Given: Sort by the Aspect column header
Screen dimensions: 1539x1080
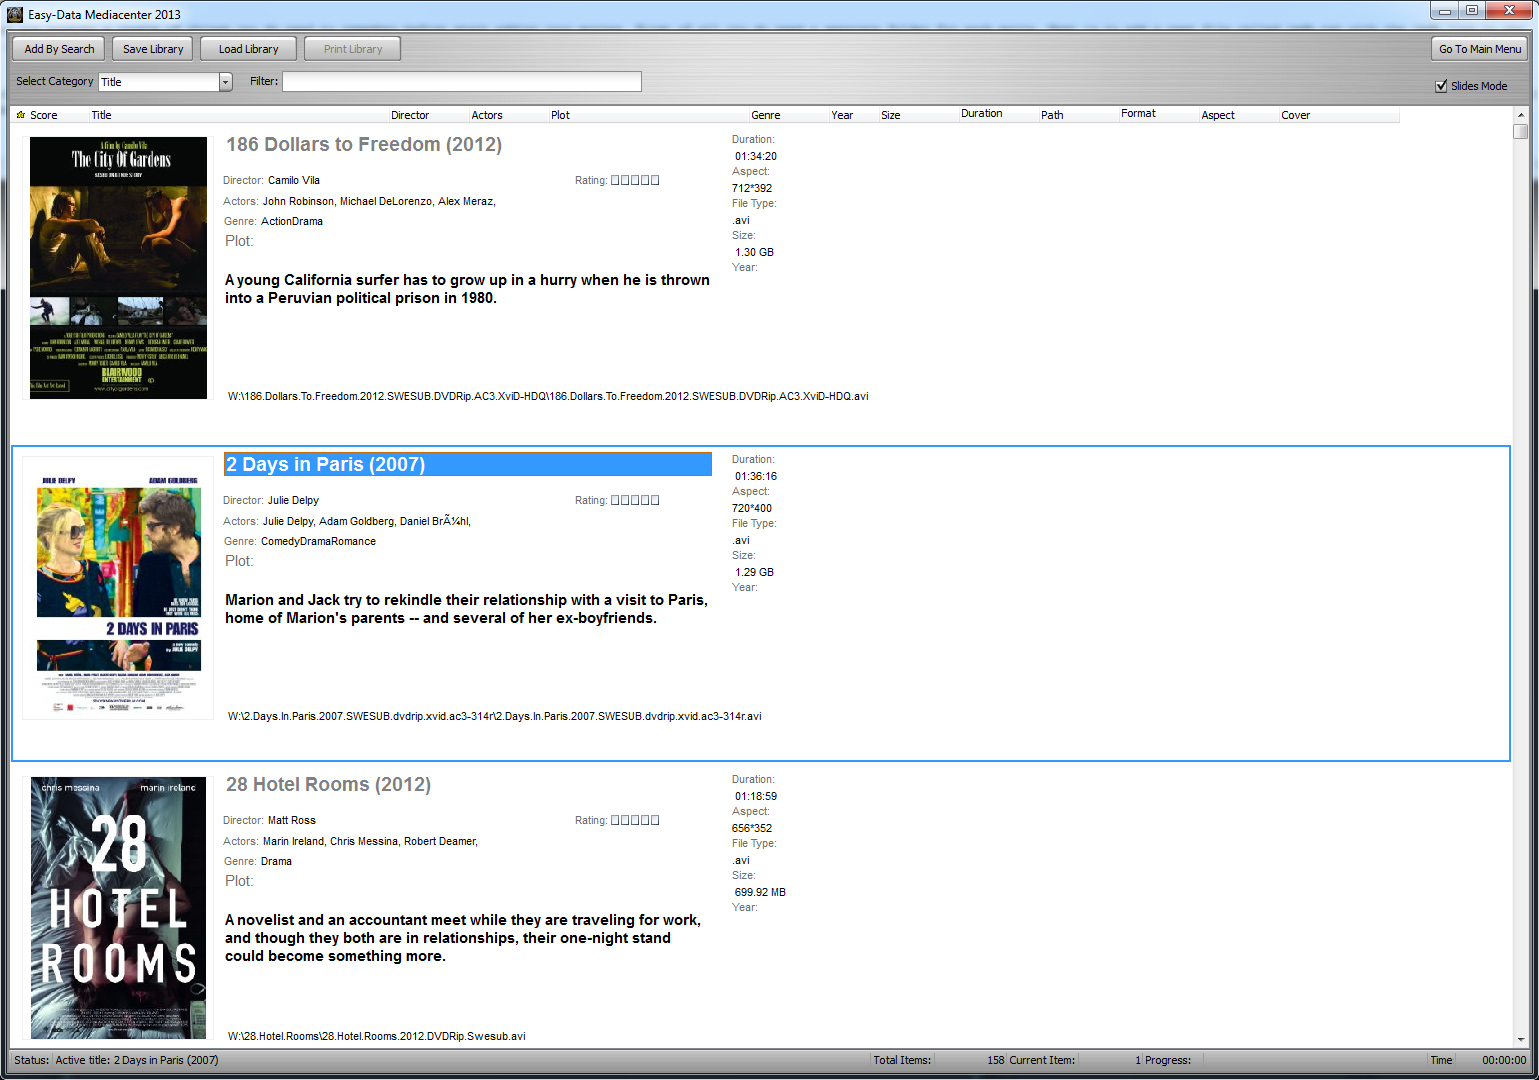Looking at the screenshot, I should [x=1218, y=115].
